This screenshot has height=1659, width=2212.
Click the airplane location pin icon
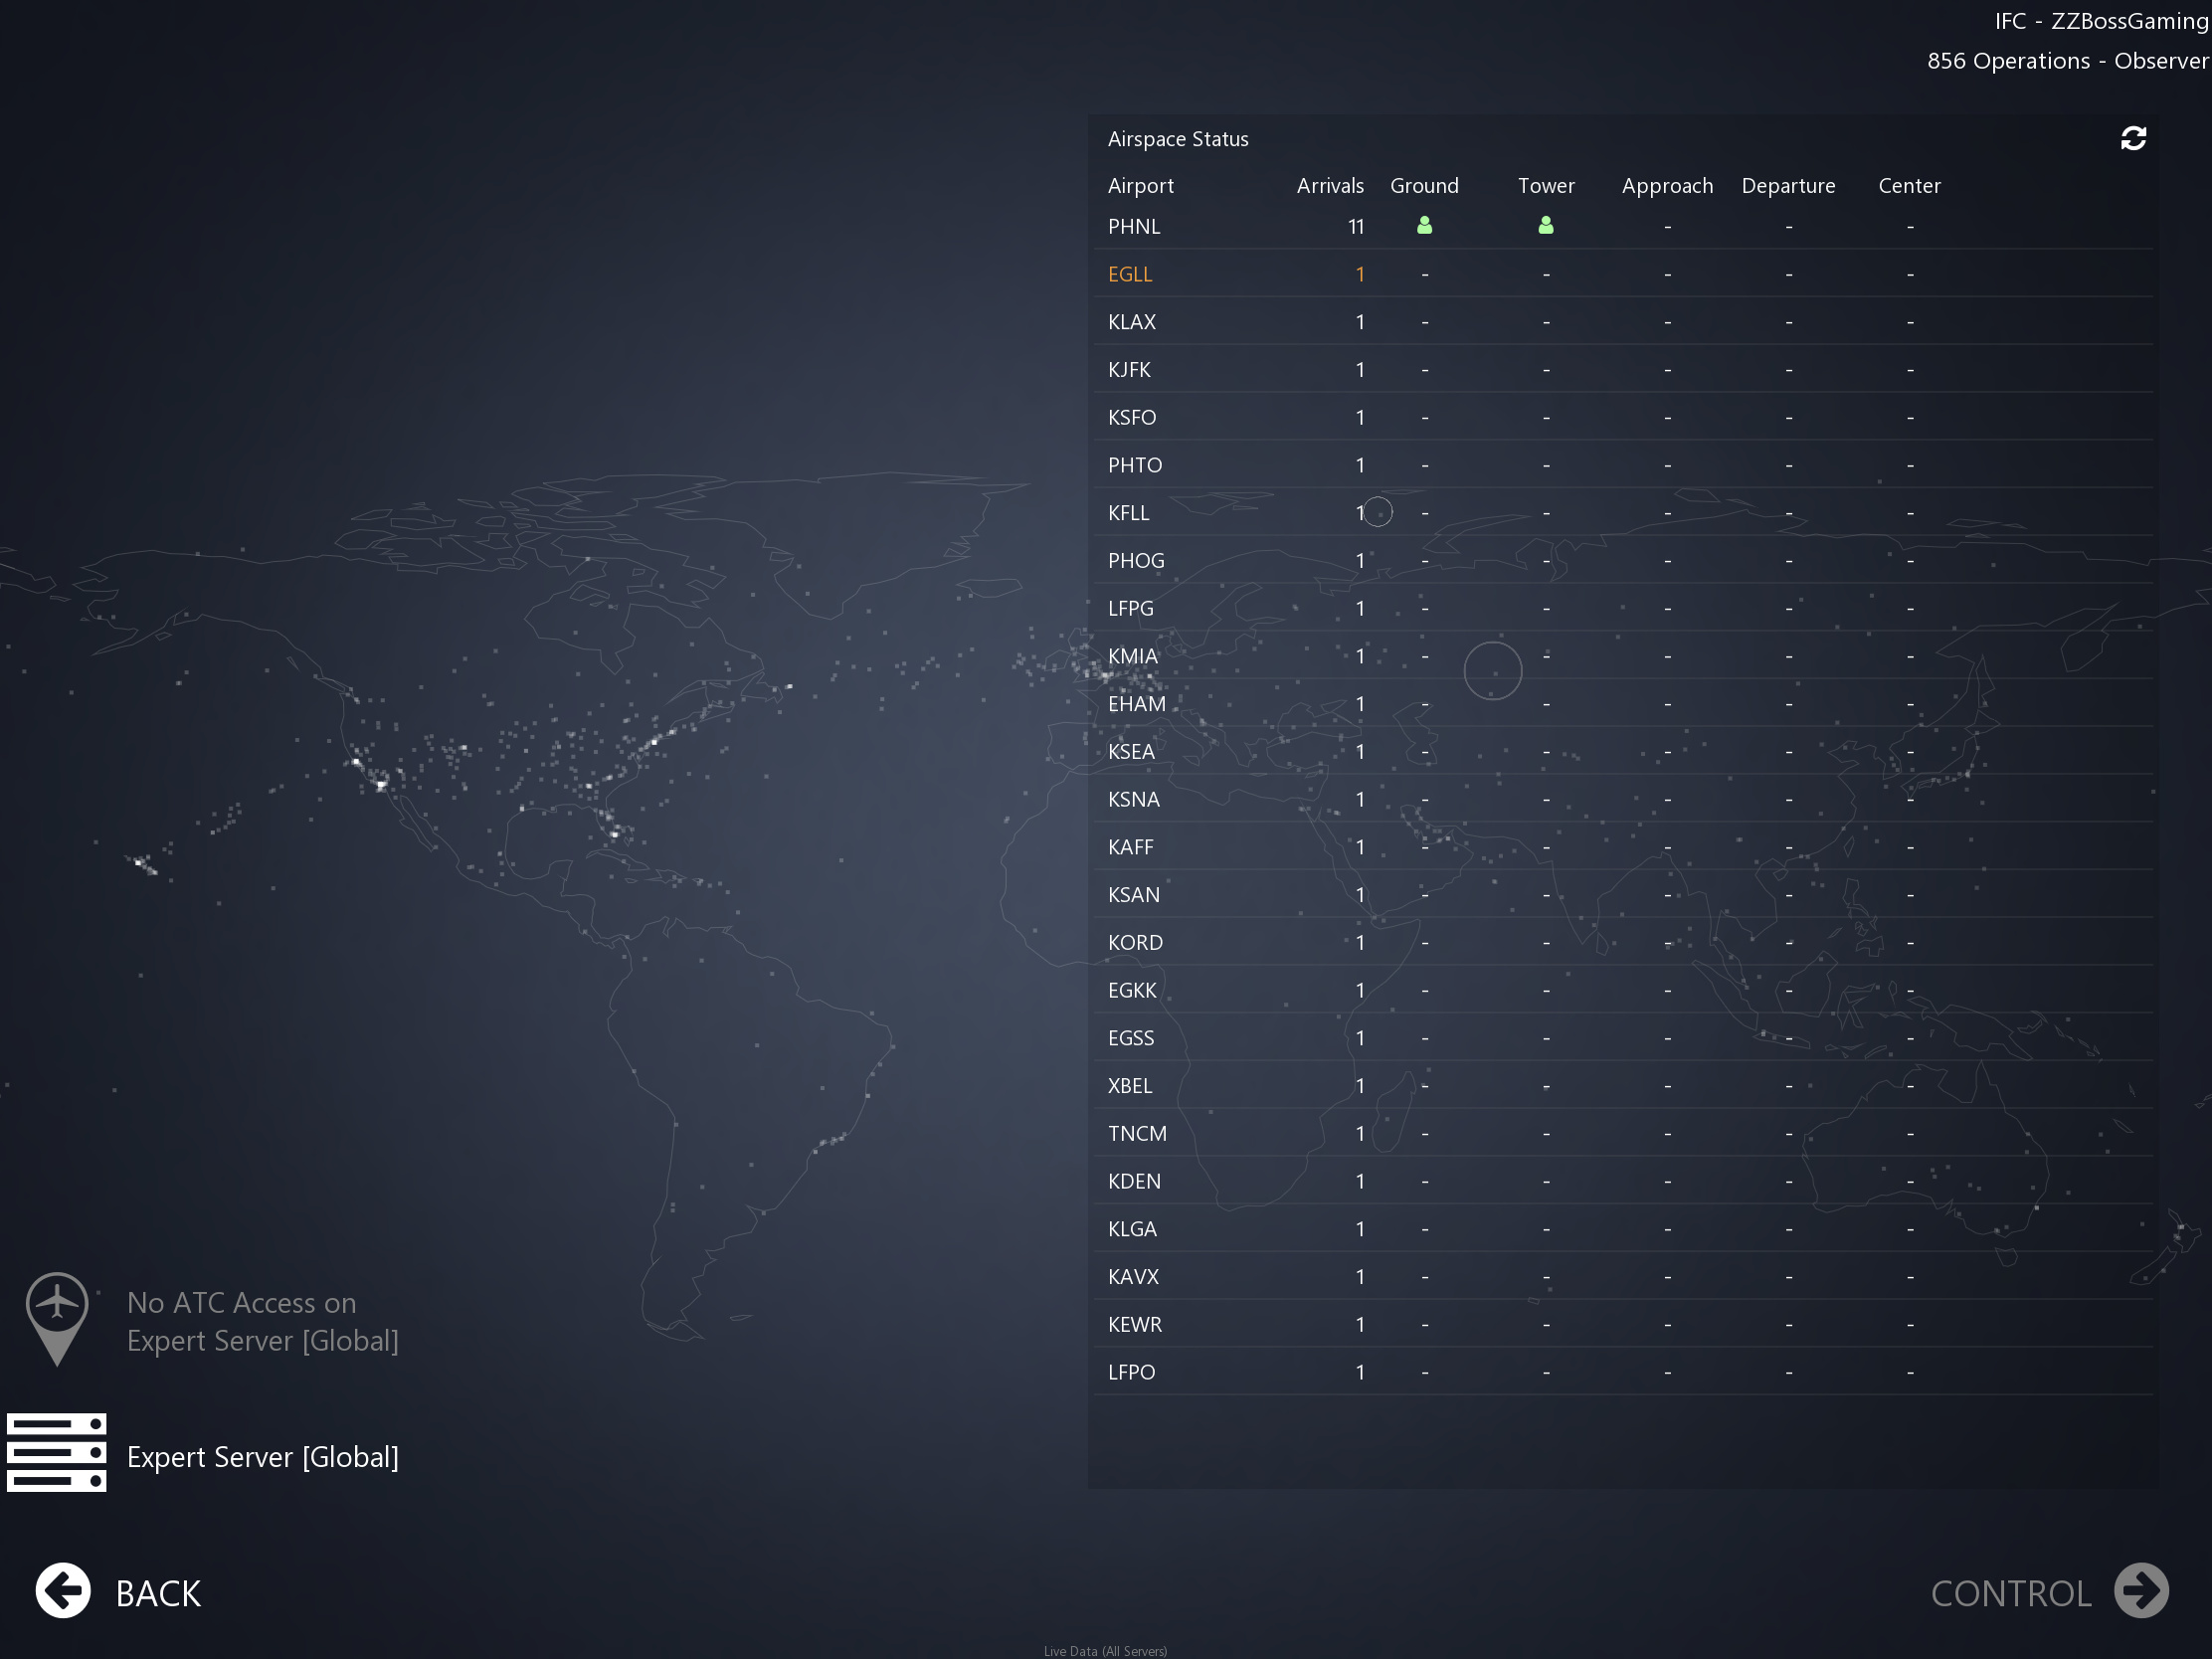point(57,1317)
